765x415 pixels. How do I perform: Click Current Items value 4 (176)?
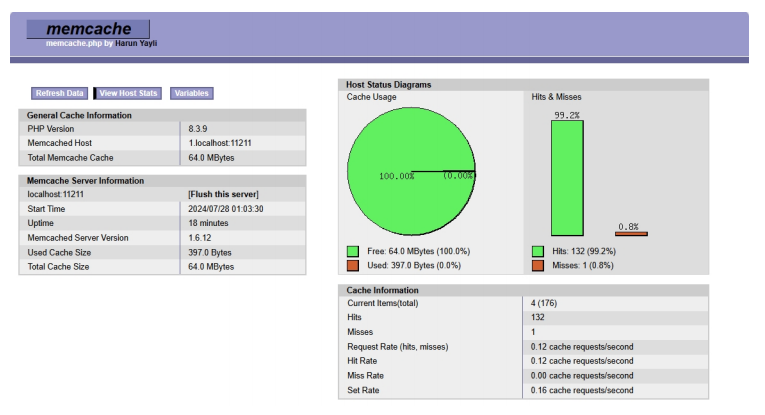coord(544,303)
